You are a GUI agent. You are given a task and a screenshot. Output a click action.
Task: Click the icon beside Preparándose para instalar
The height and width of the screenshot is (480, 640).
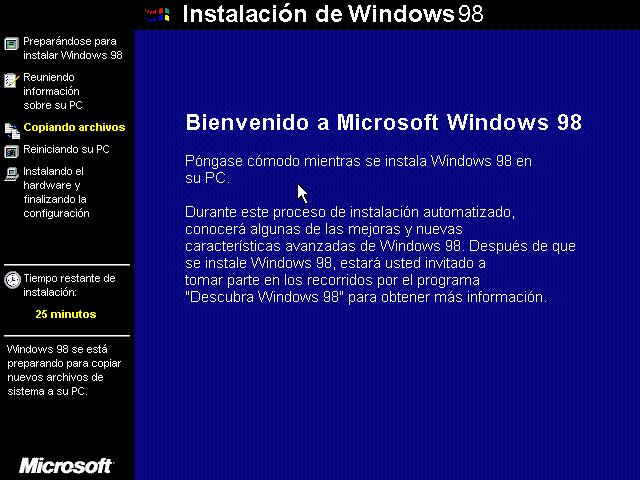(11, 43)
